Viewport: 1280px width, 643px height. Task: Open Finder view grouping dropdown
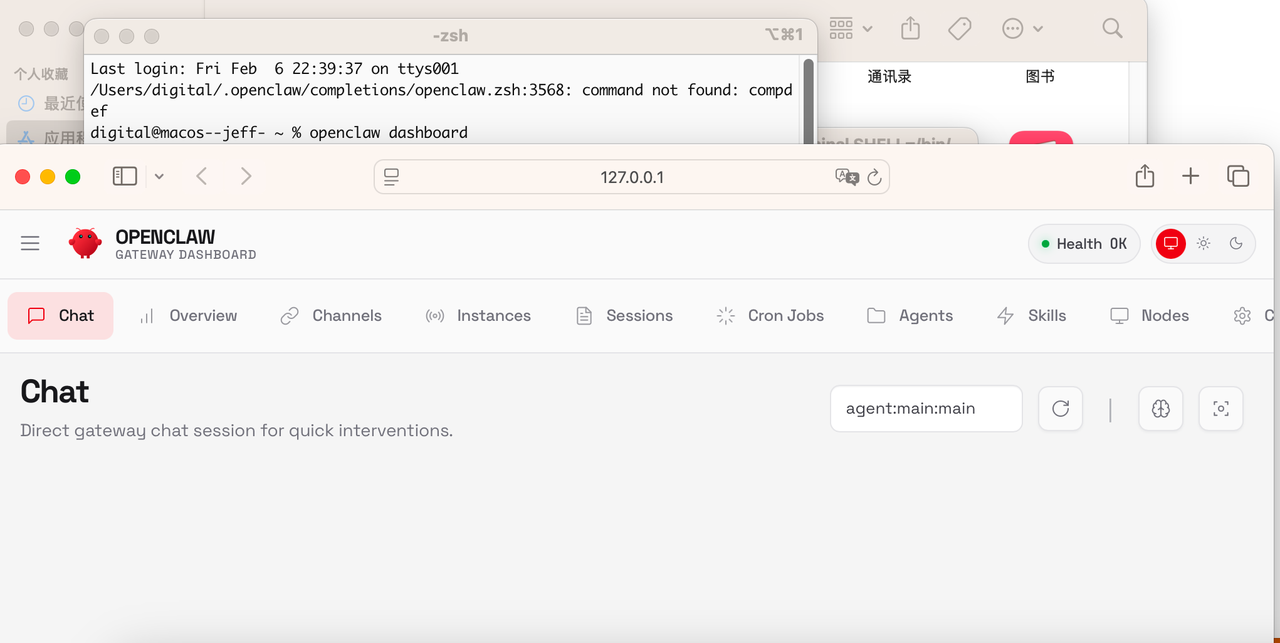click(851, 29)
